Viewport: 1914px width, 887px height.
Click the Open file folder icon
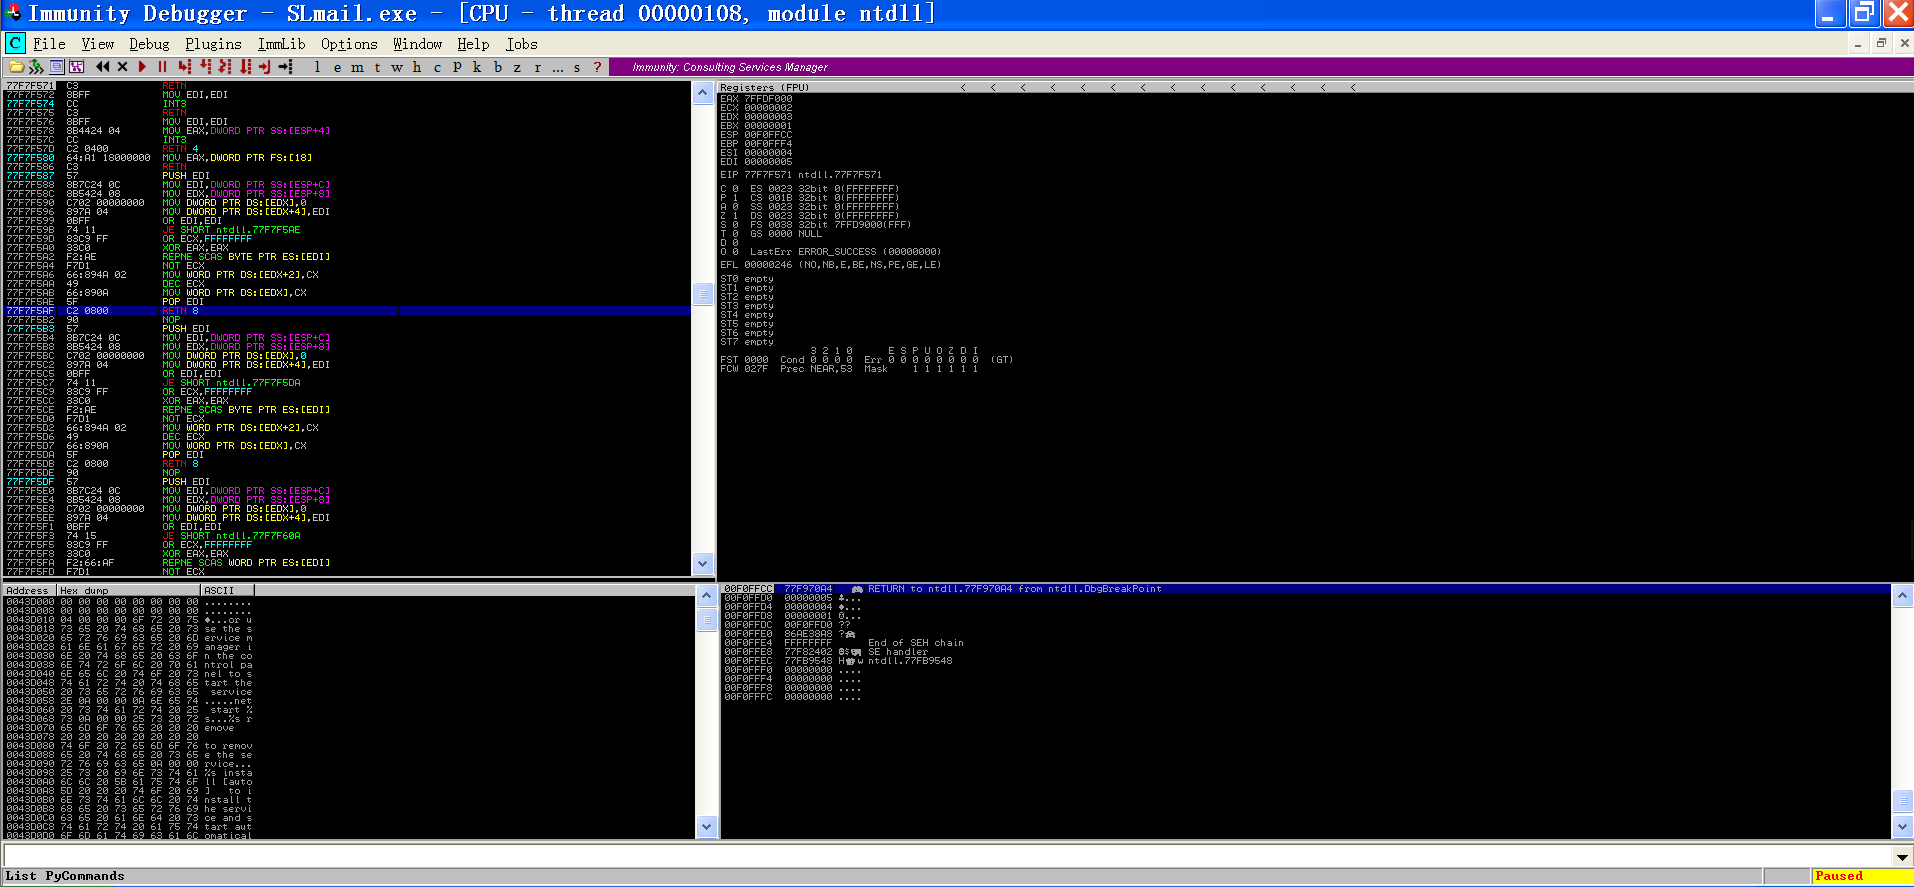16,67
